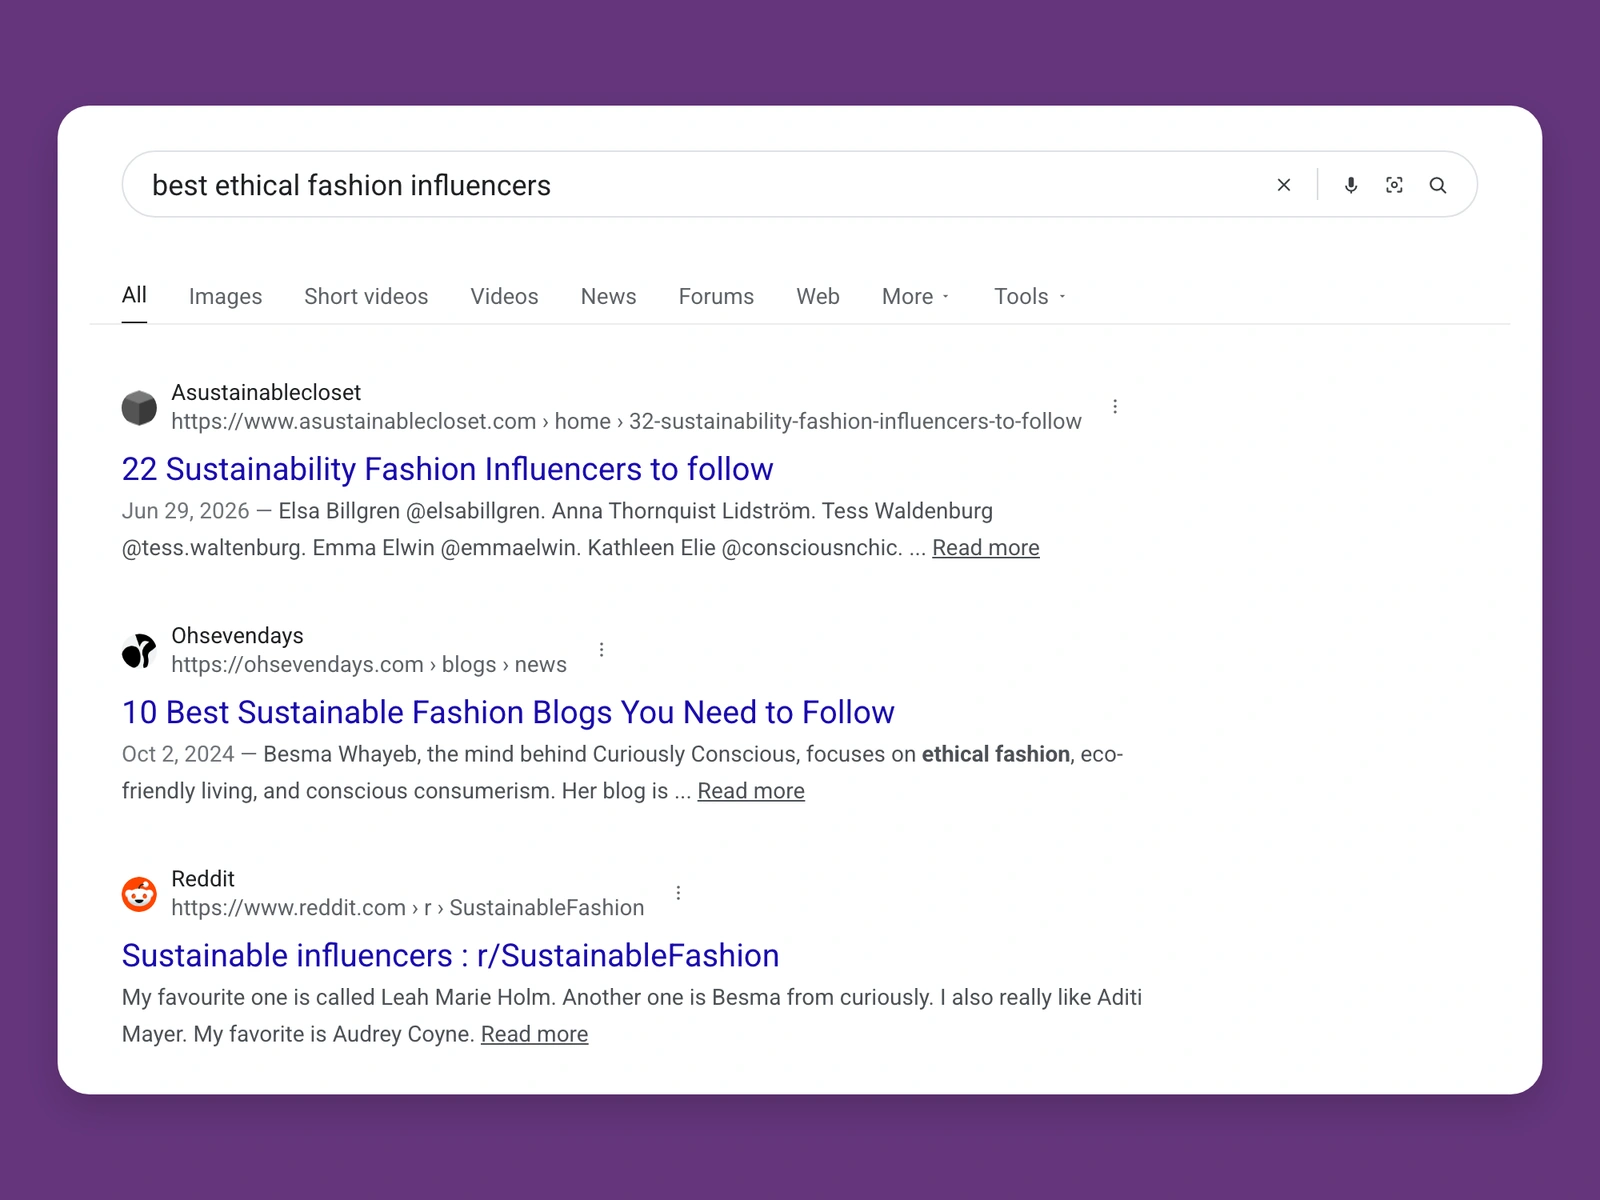Click the ohsevendays.com blogs news URL
The image size is (1600, 1200).
pyautogui.click(x=369, y=665)
